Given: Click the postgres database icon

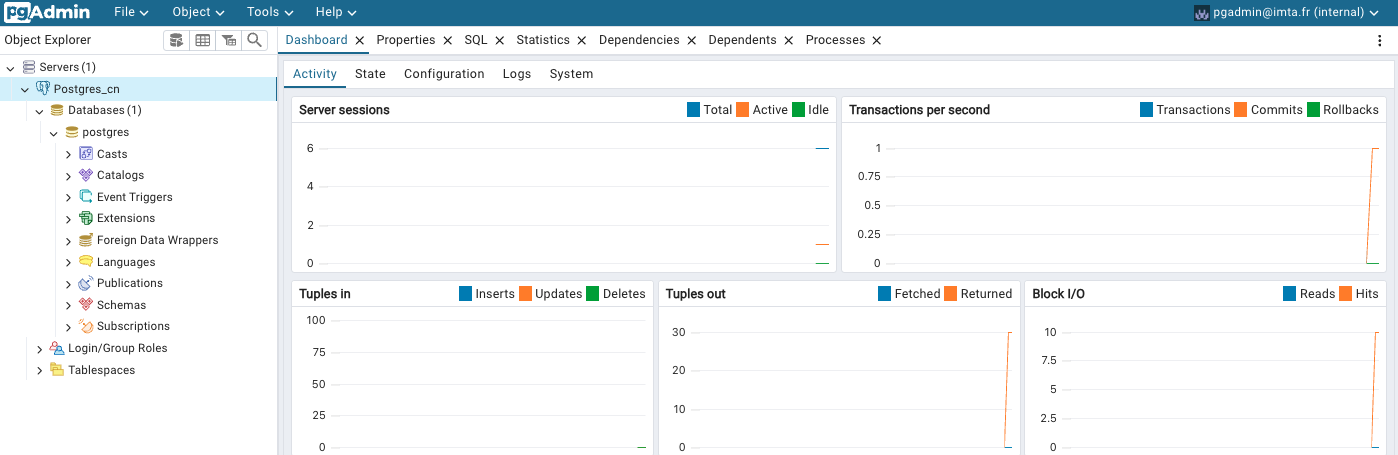Looking at the screenshot, I should pyautogui.click(x=71, y=132).
